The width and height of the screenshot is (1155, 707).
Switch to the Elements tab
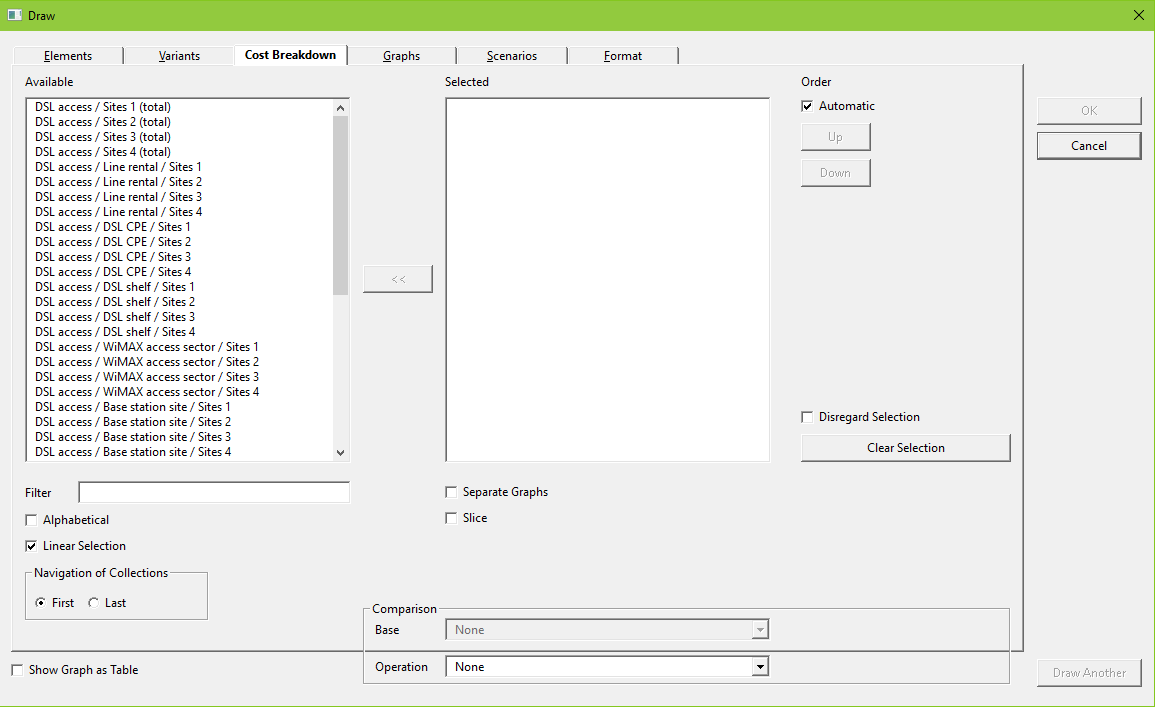point(68,56)
